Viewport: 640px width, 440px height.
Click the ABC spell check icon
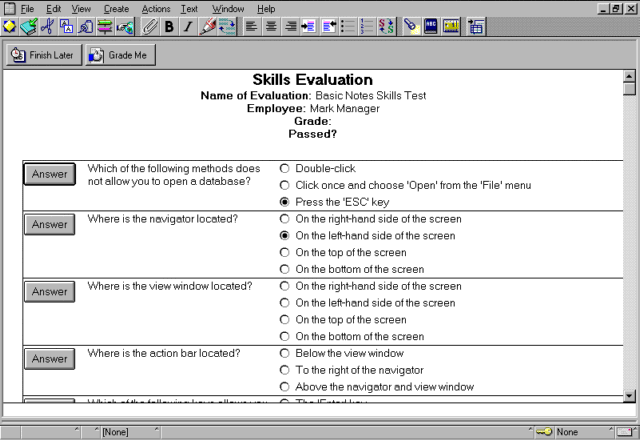(x=431, y=27)
